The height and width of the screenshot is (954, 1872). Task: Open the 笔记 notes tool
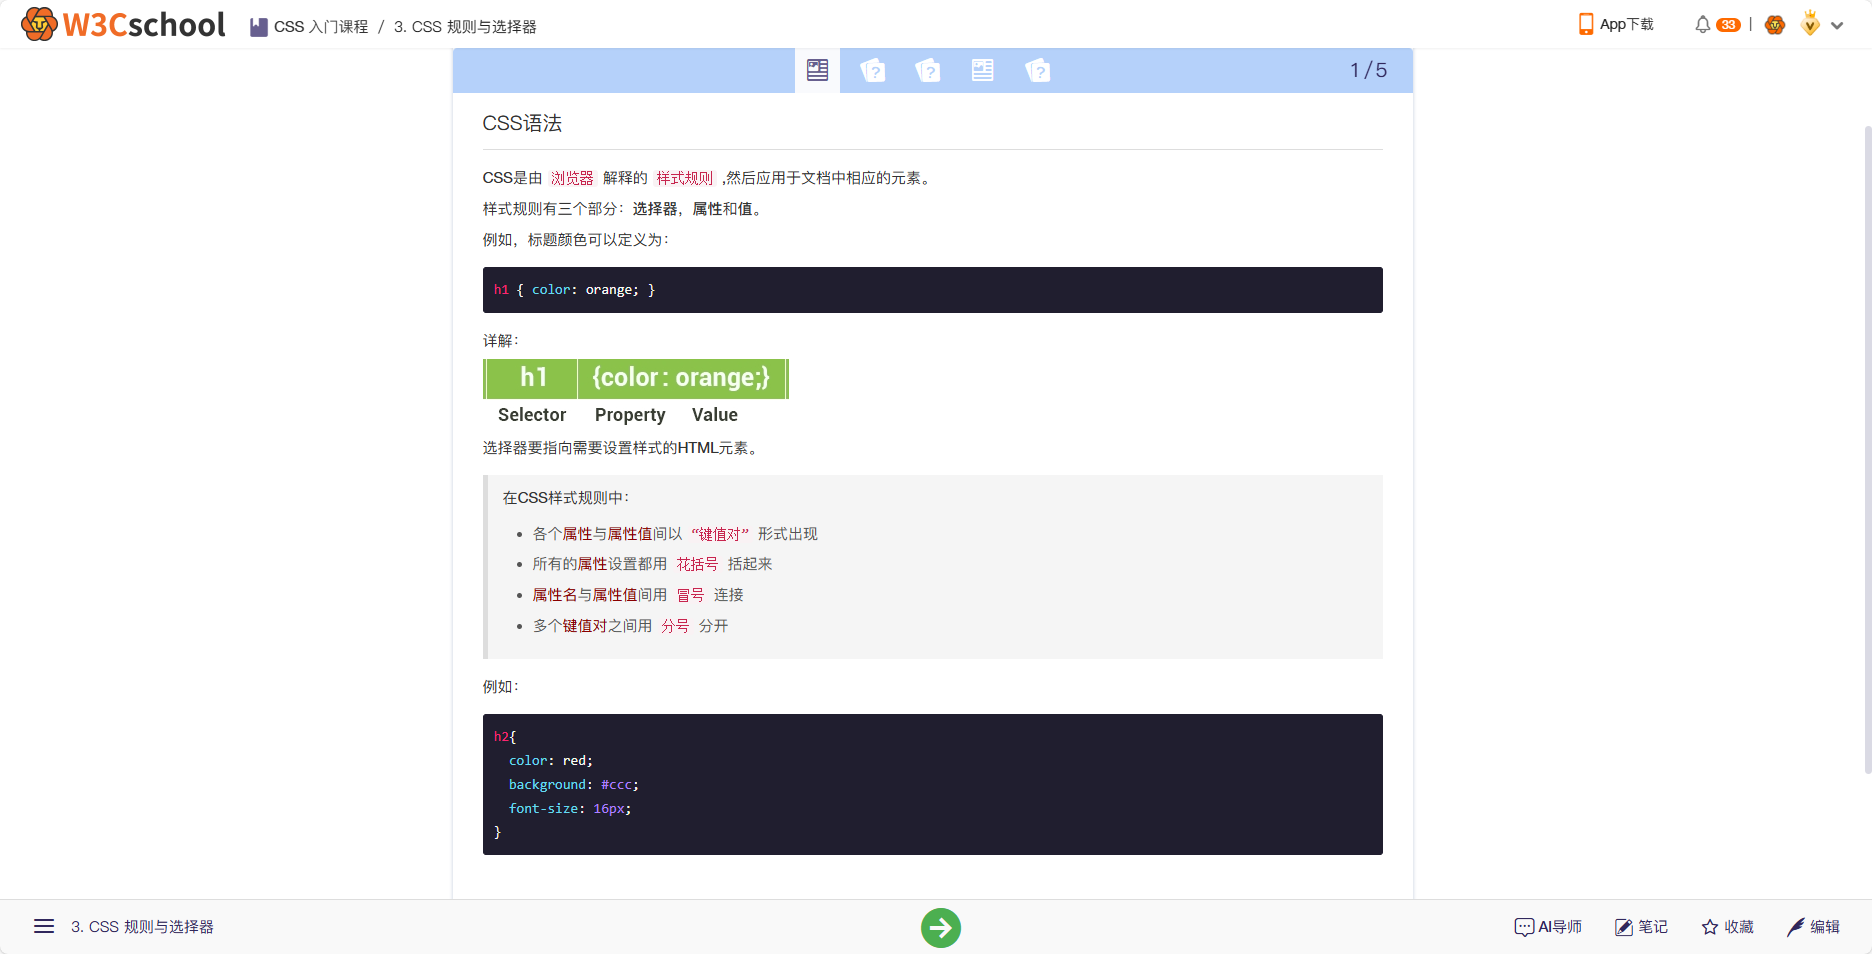pos(1641,927)
